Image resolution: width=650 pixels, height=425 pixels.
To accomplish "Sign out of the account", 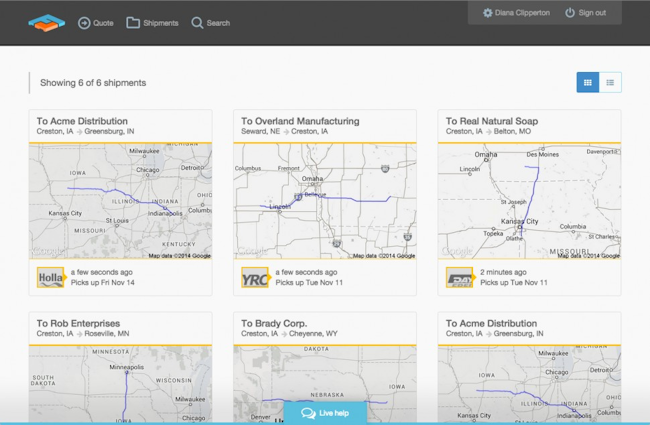I will pos(585,13).
